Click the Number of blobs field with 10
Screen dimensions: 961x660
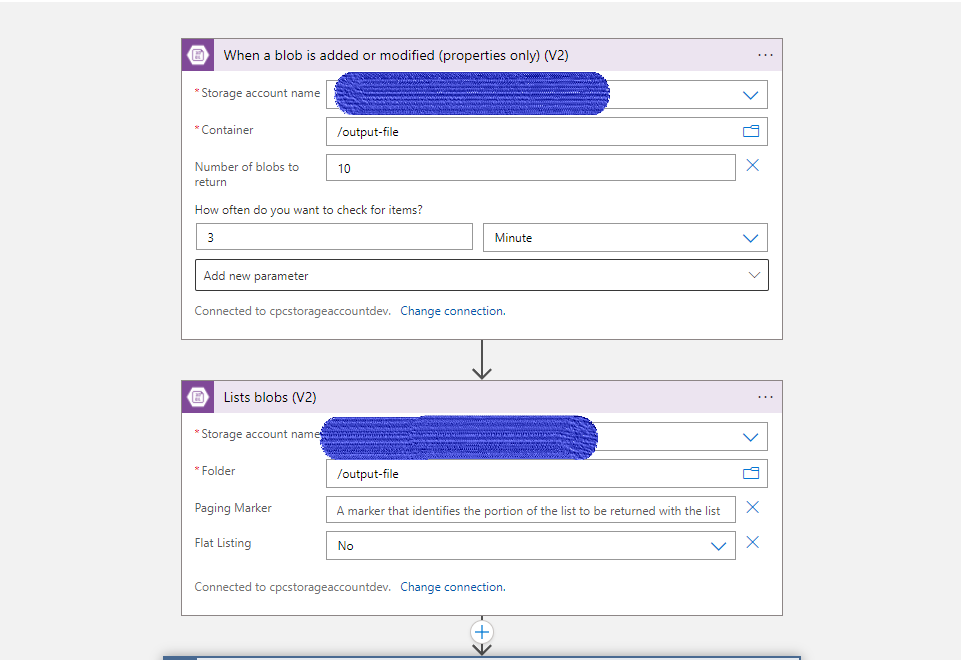coord(531,168)
